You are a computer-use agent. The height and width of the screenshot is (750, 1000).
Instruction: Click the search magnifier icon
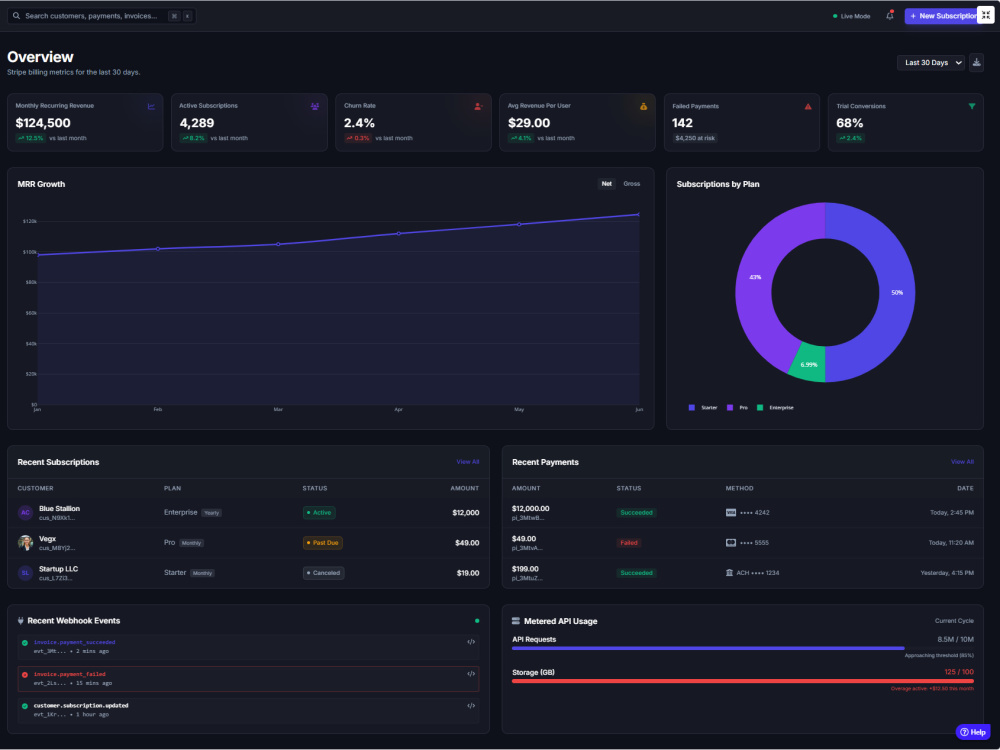pyautogui.click(x=17, y=16)
